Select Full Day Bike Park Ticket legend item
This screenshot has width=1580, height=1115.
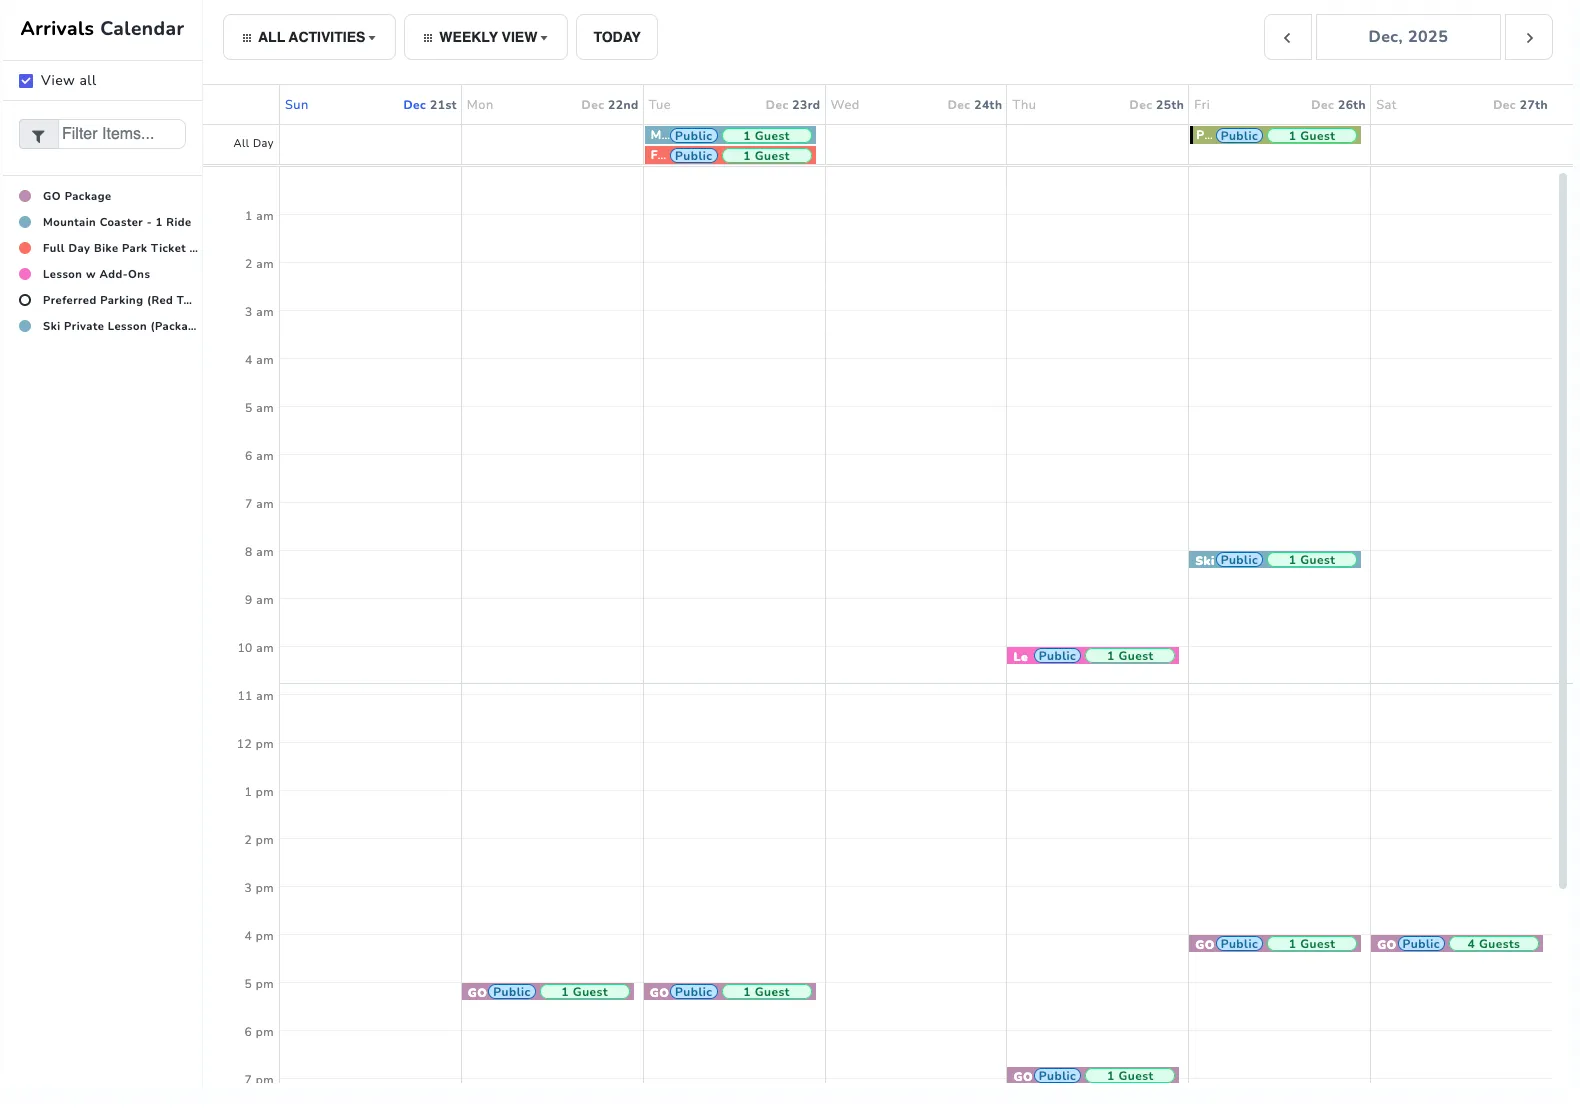109,248
